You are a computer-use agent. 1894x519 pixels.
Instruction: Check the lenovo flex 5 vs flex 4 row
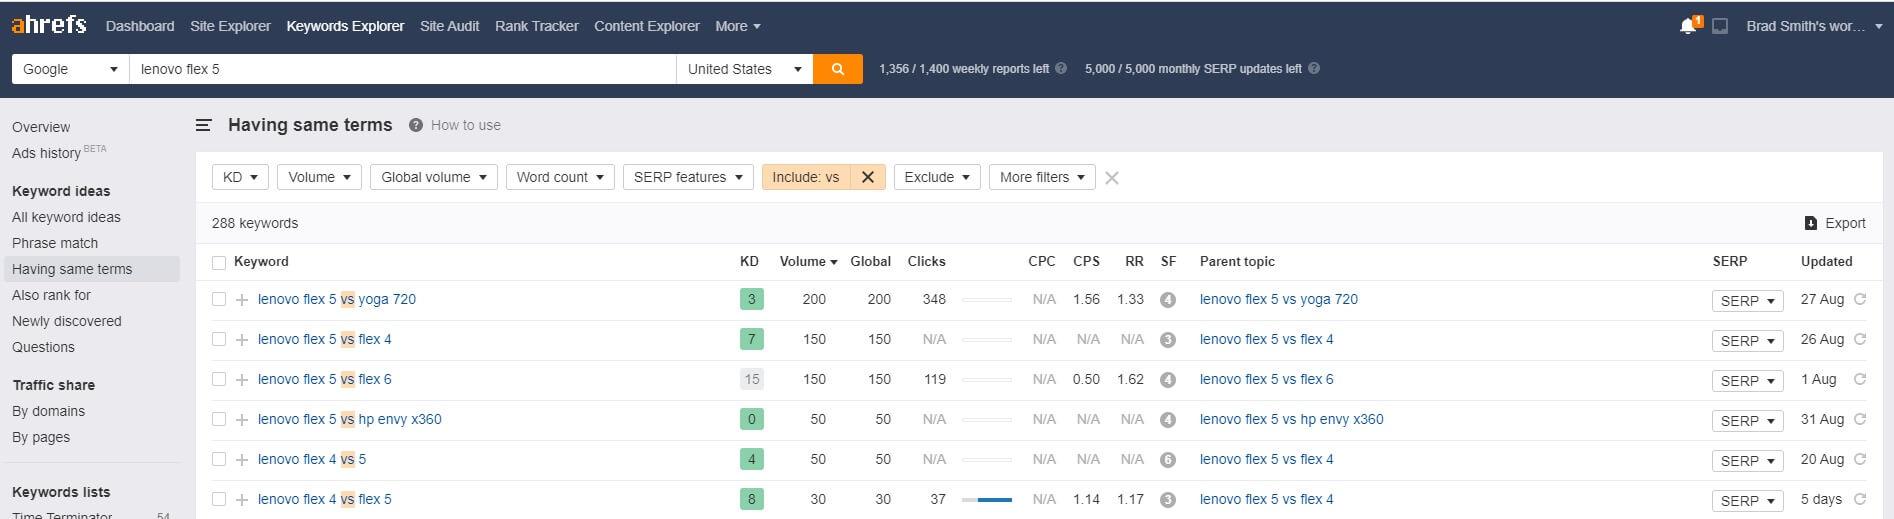[x=219, y=339]
